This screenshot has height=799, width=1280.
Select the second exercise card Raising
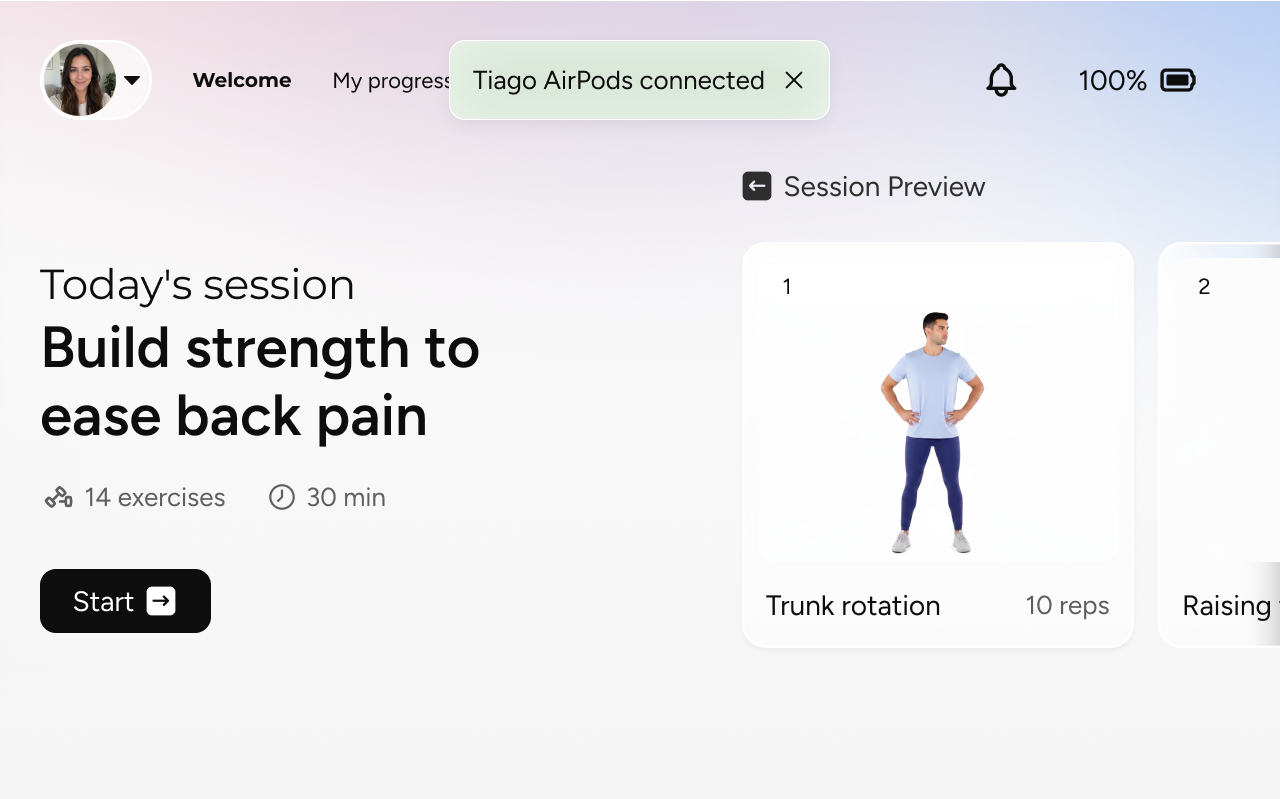point(1219,445)
